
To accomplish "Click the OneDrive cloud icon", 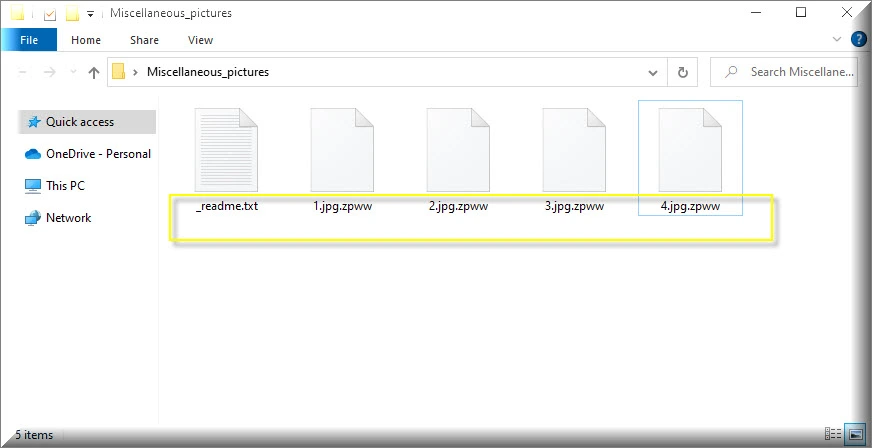I will click(33, 154).
